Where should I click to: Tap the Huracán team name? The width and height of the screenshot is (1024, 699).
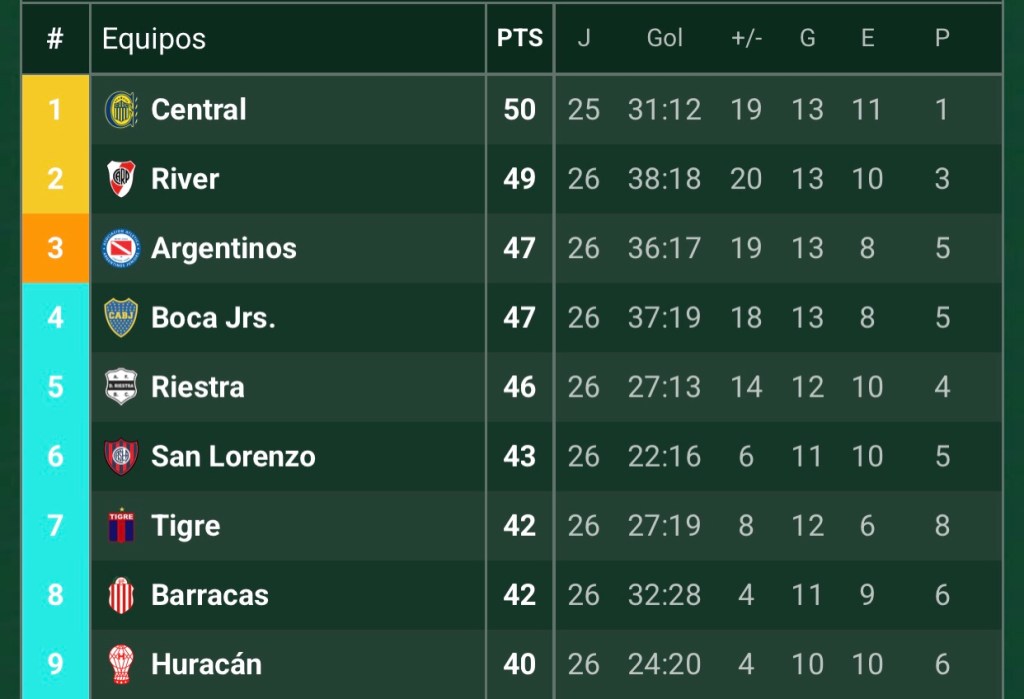click(206, 664)
